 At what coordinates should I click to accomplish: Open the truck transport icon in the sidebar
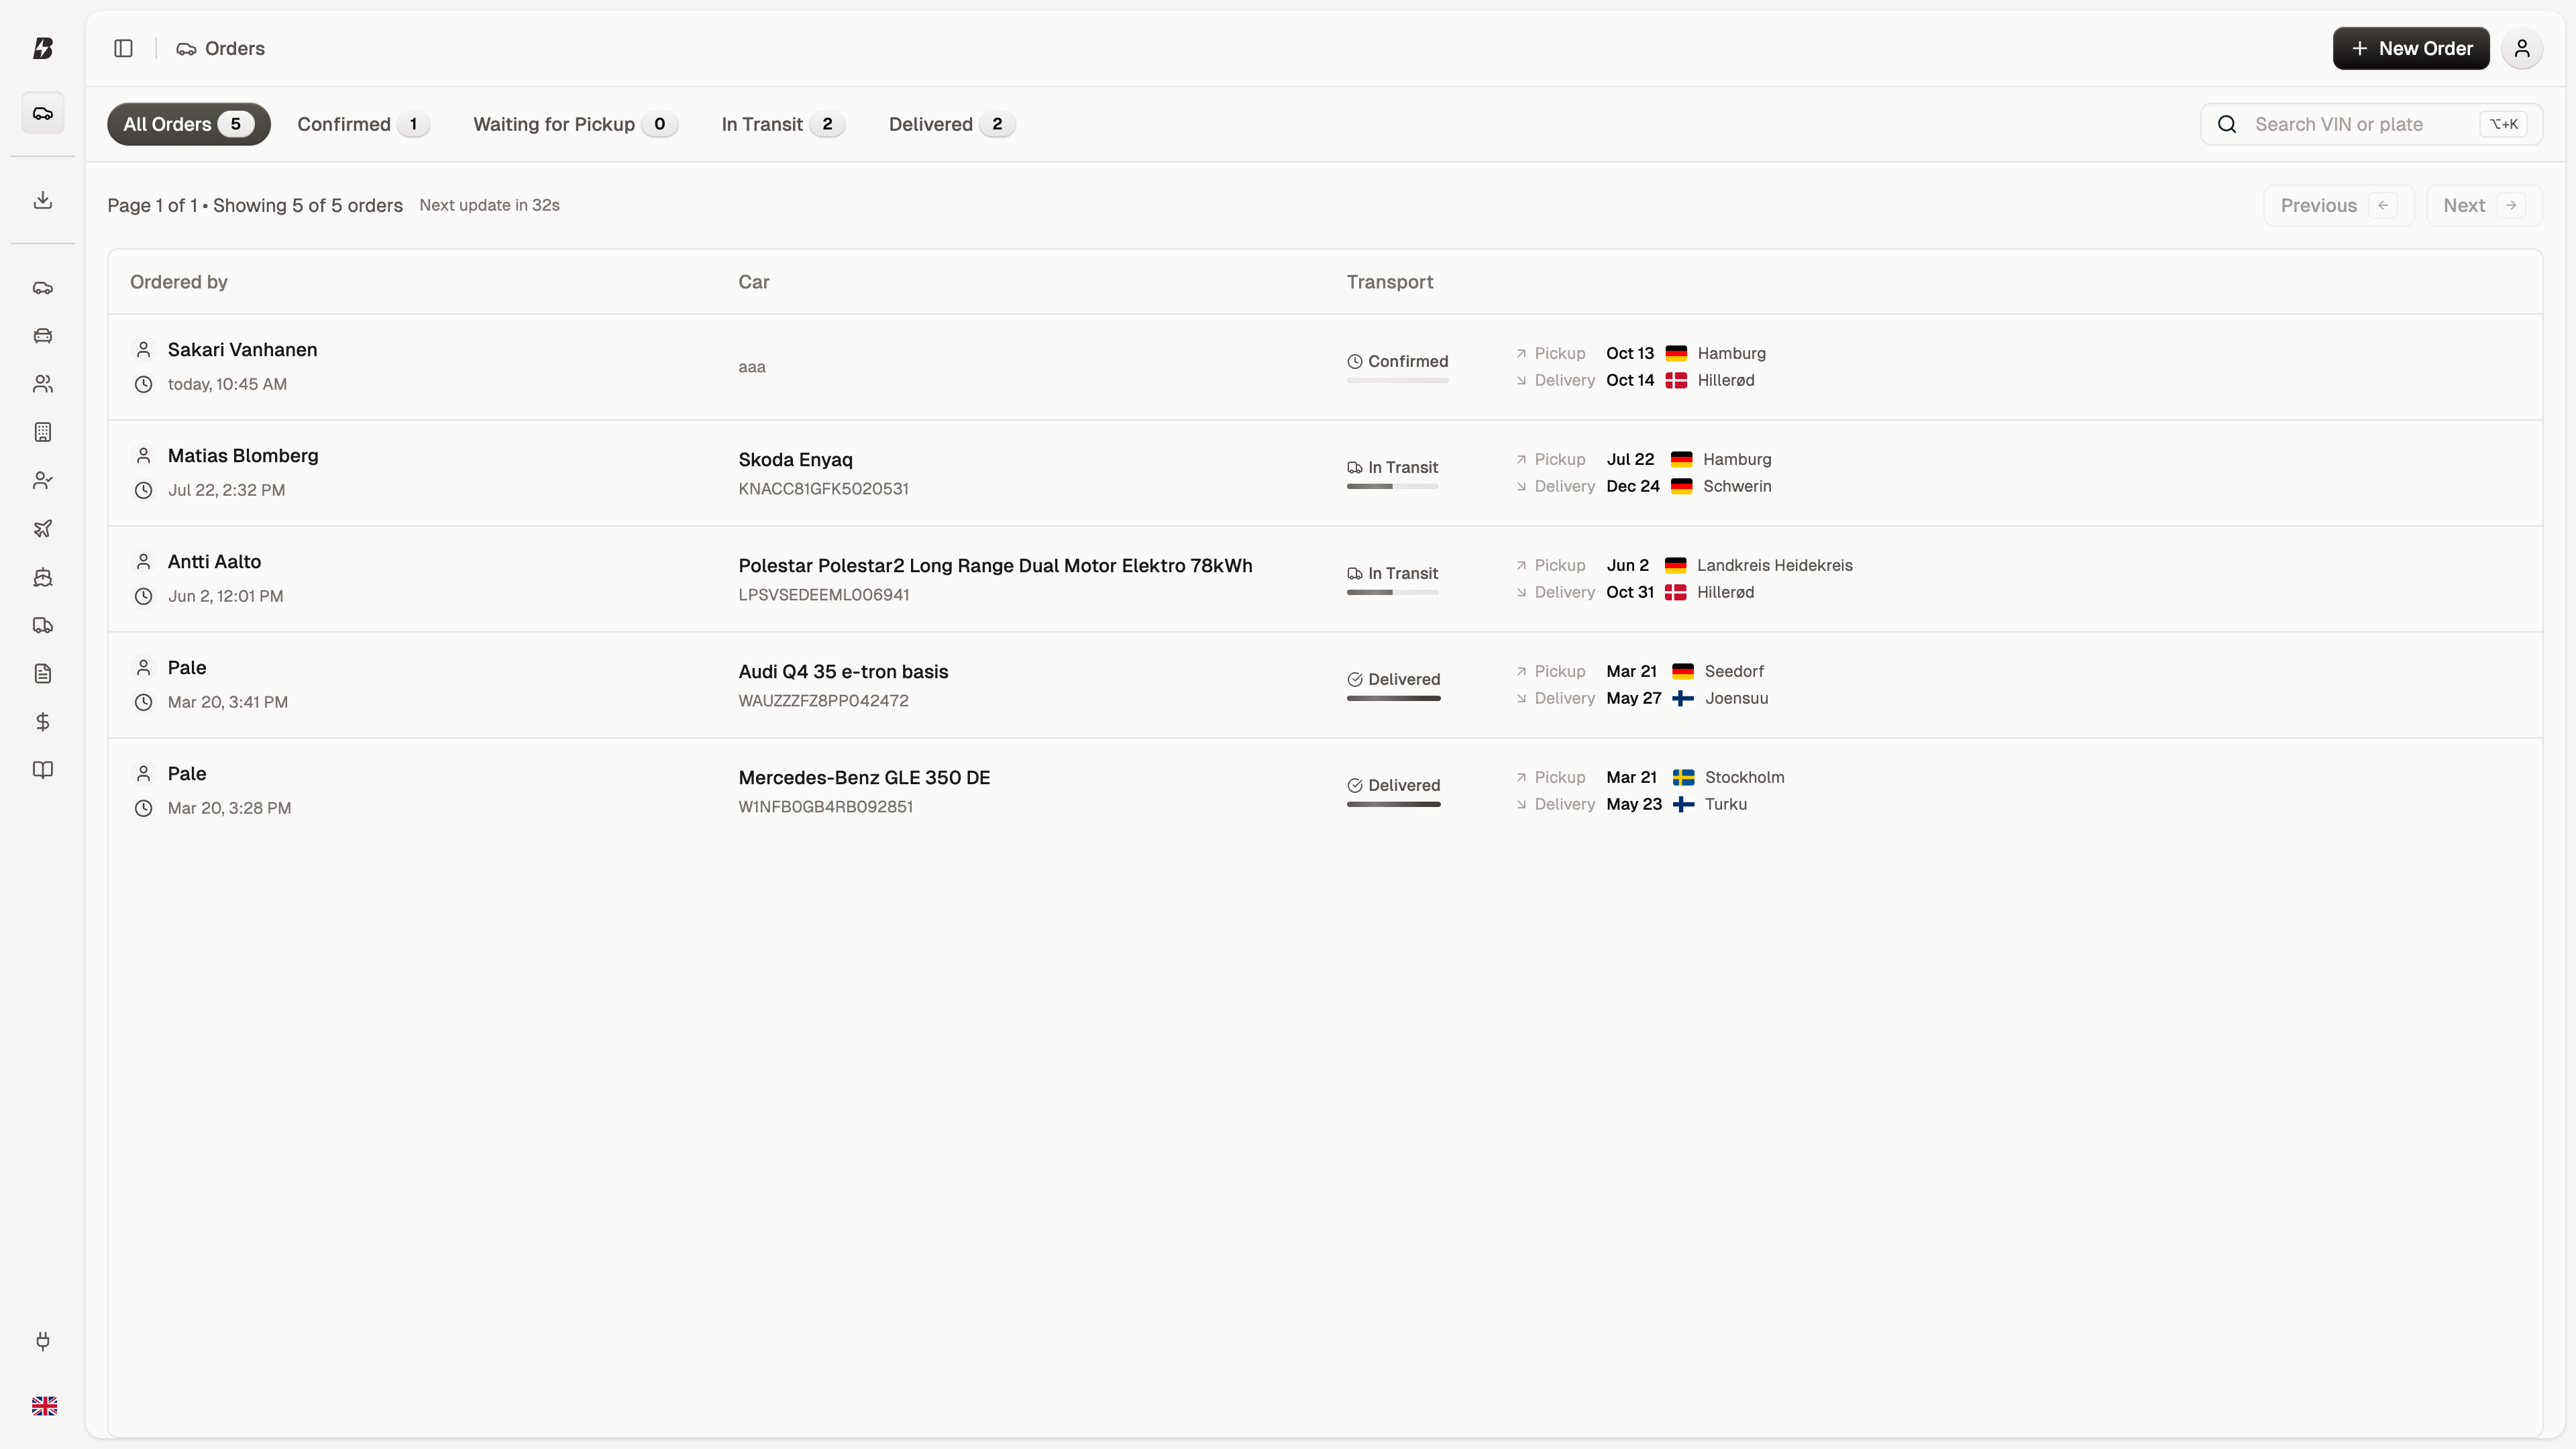pos(42,625)
